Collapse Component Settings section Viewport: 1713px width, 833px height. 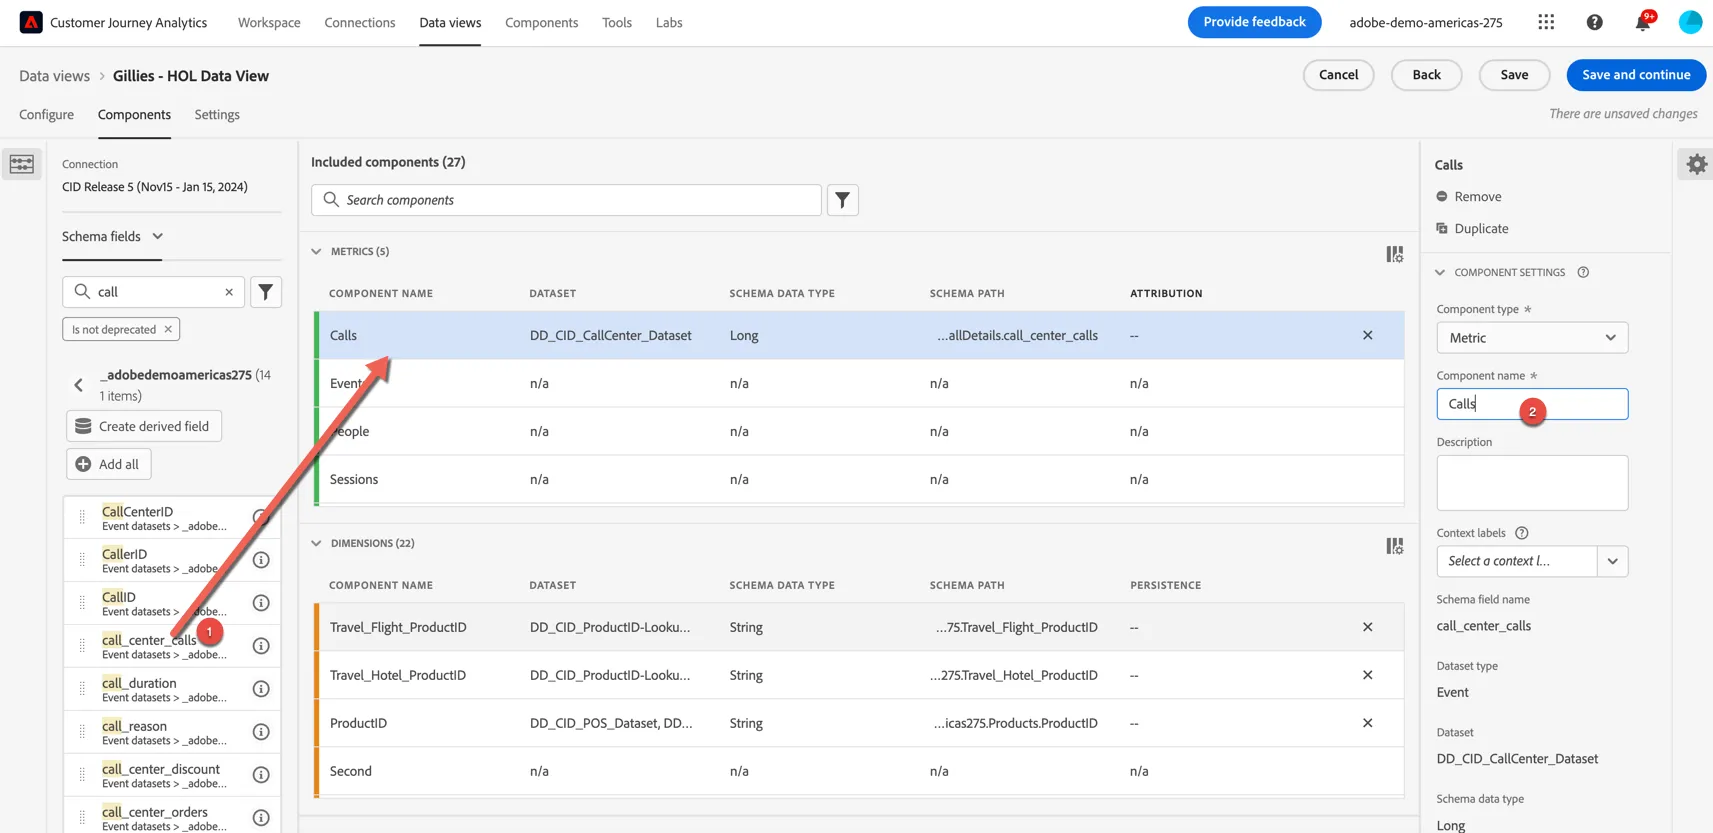(1440, 272)
